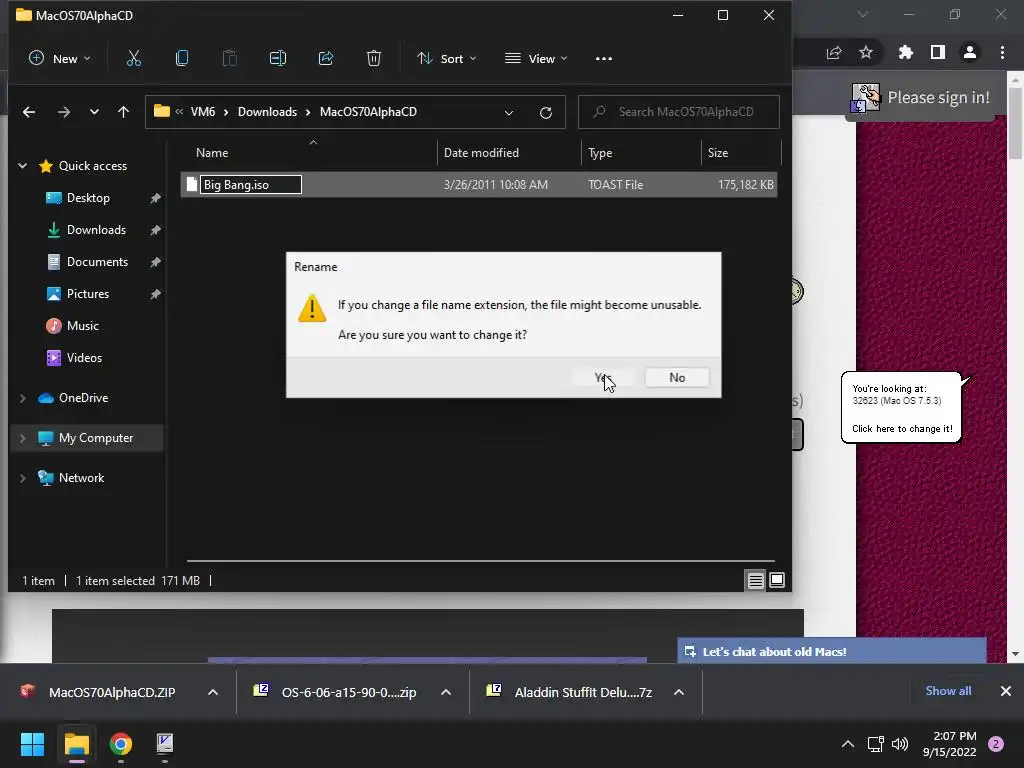Open Let's chat about old Macs bar
The image size is (1024, 768).
tap(831, 651)
